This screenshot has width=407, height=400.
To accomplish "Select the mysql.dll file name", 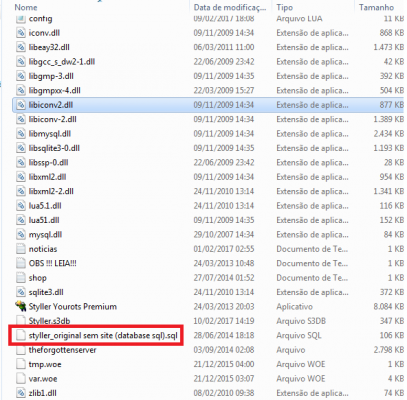I will pyautogui.click(x=45, y=235).
